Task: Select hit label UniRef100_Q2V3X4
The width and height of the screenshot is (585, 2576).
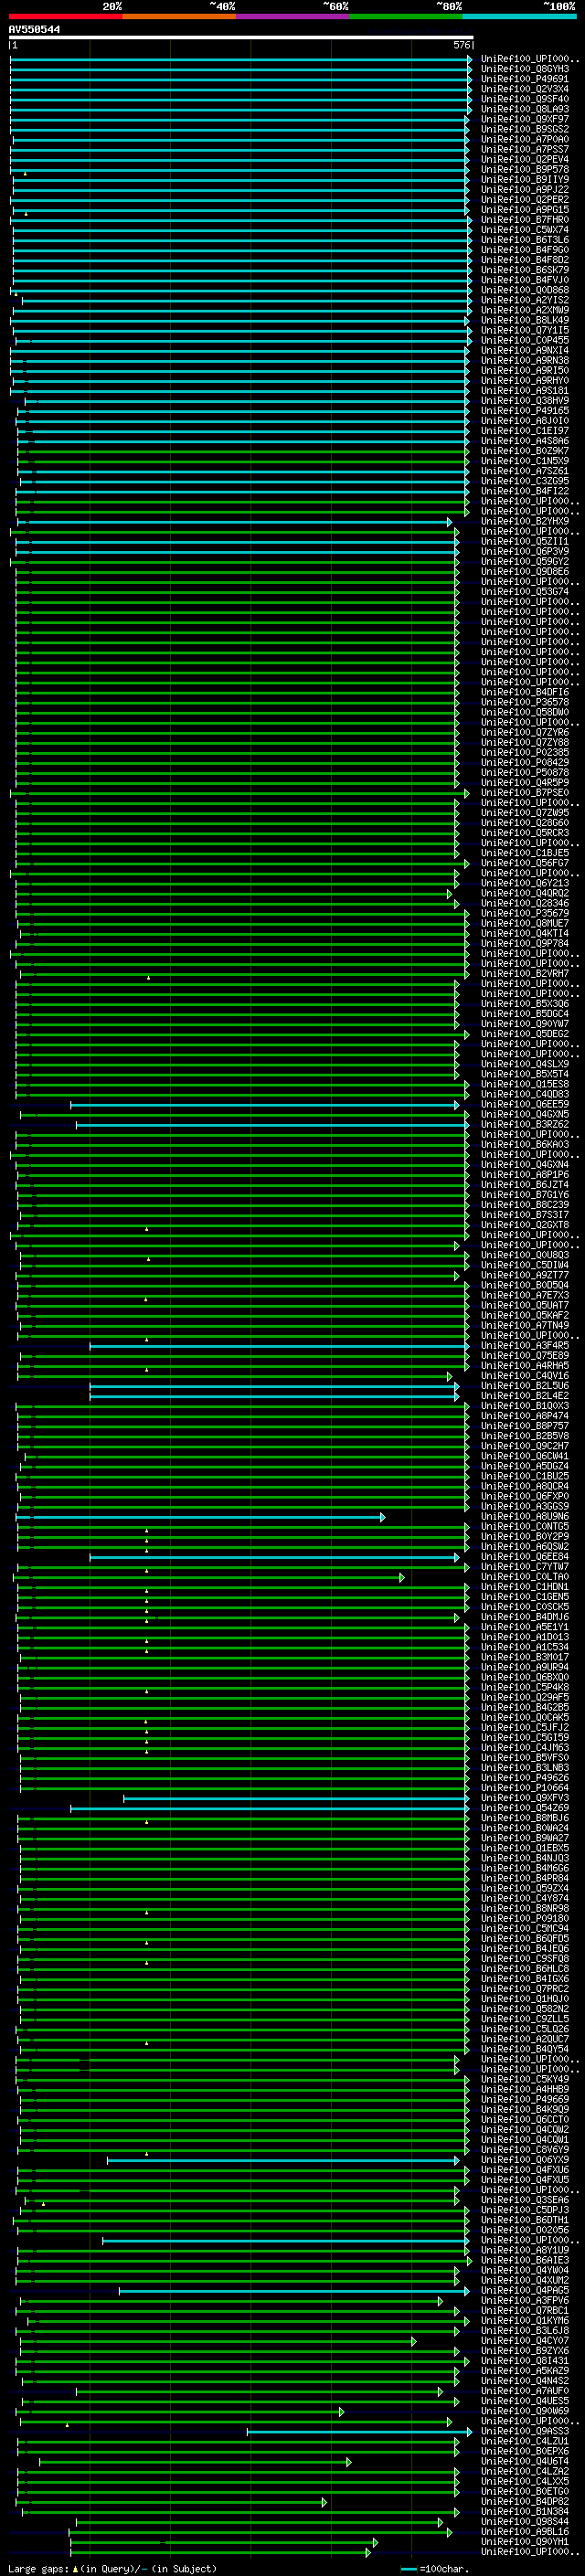Action: [x=525, y=89]
